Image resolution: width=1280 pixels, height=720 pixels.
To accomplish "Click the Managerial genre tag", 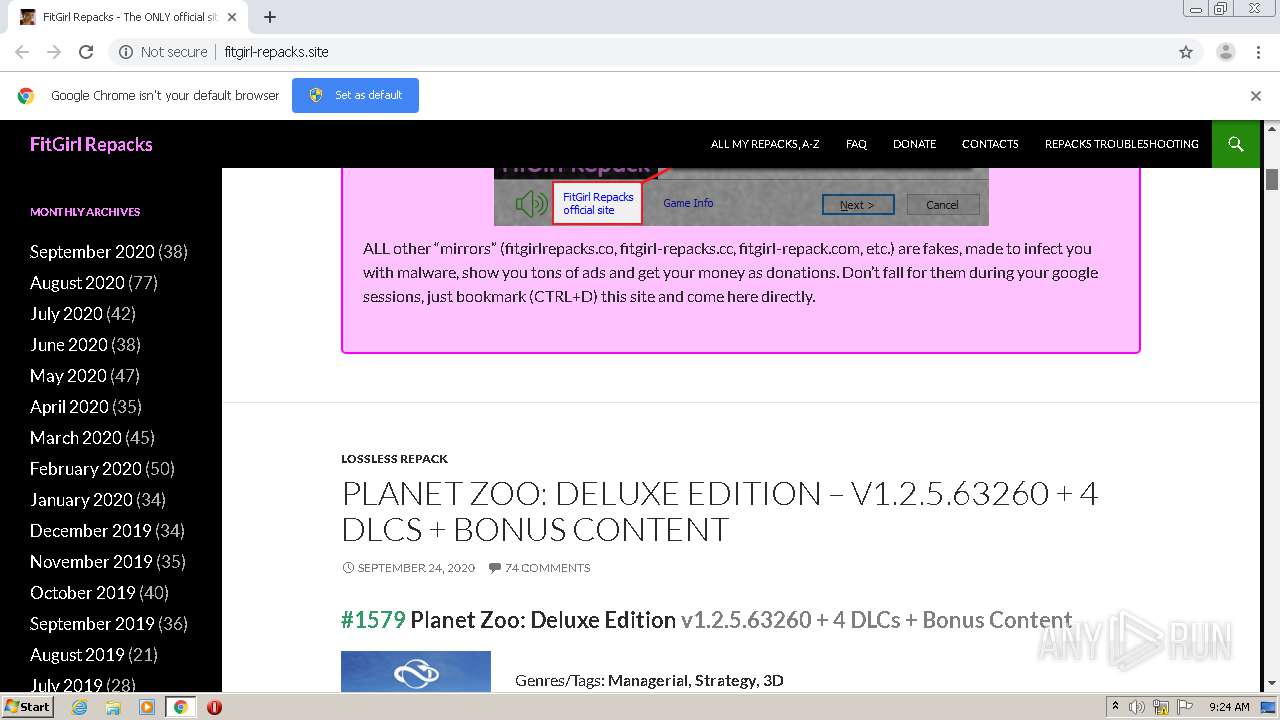I will [647, 681].
